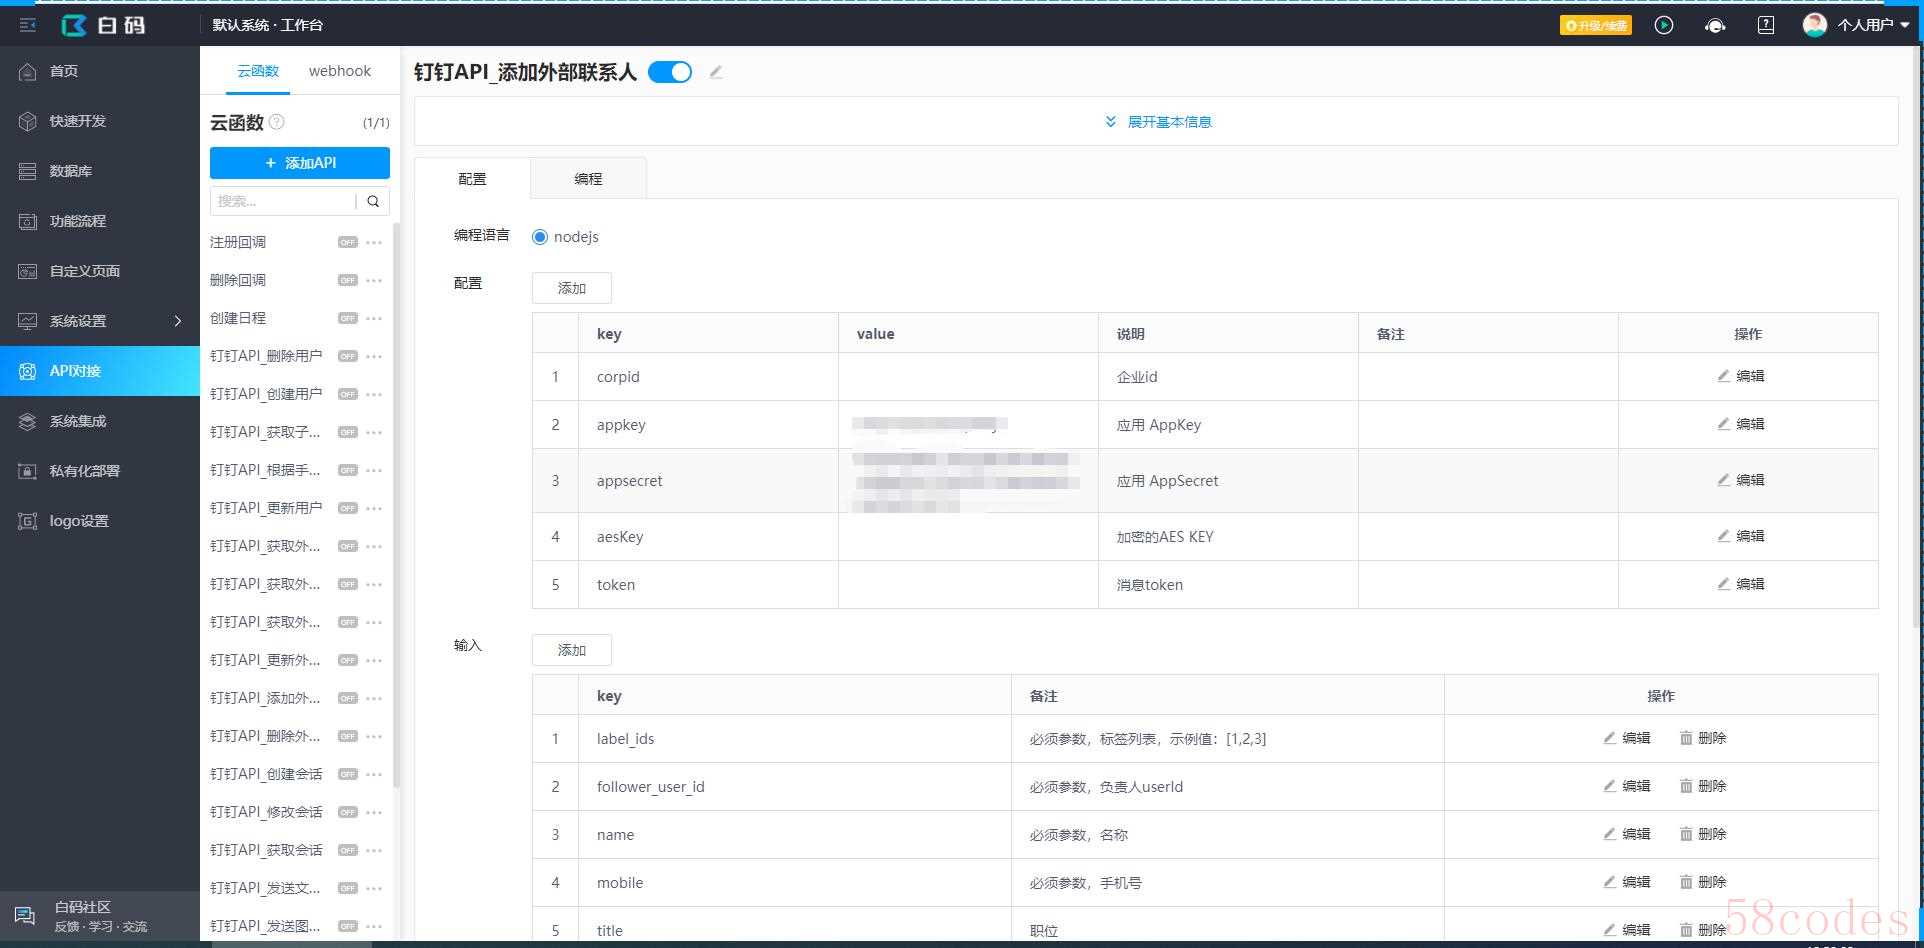Image resolution: width=1924 pixels, height=948 pixels.
Task: Toggle OFF switch for 注册回调
Action: 347,242
